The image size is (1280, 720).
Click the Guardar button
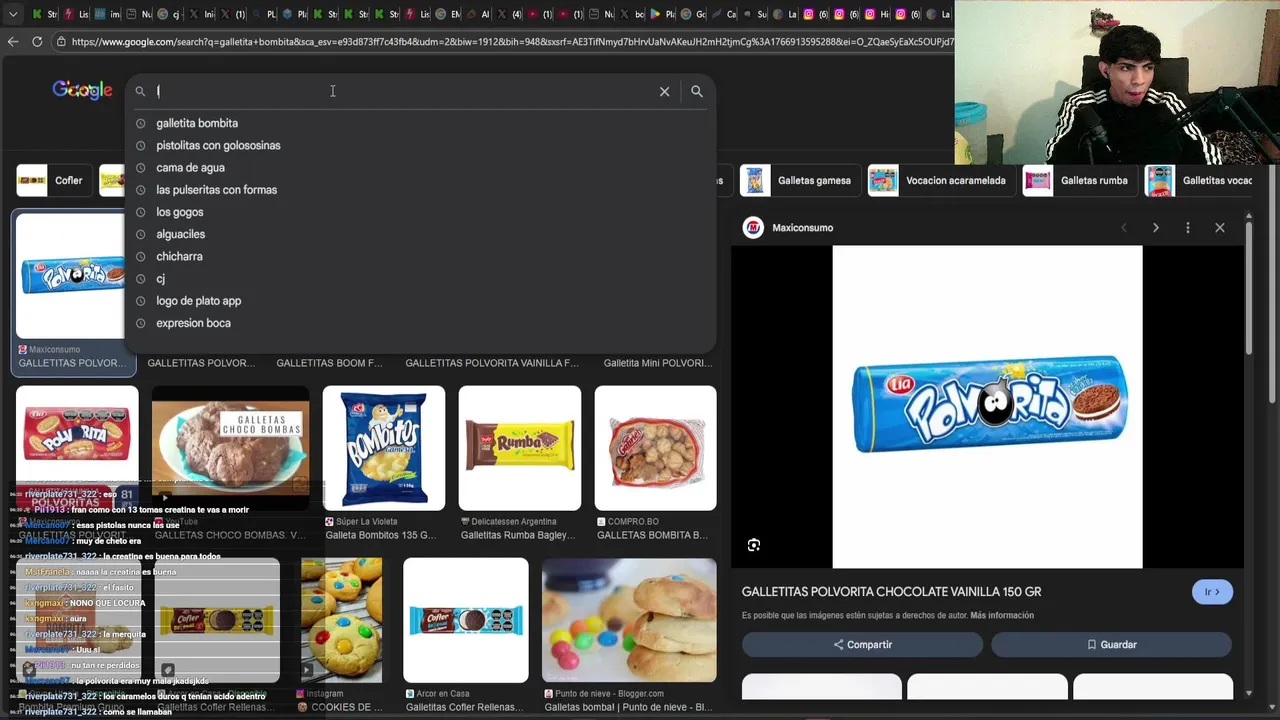[1111, 645]
